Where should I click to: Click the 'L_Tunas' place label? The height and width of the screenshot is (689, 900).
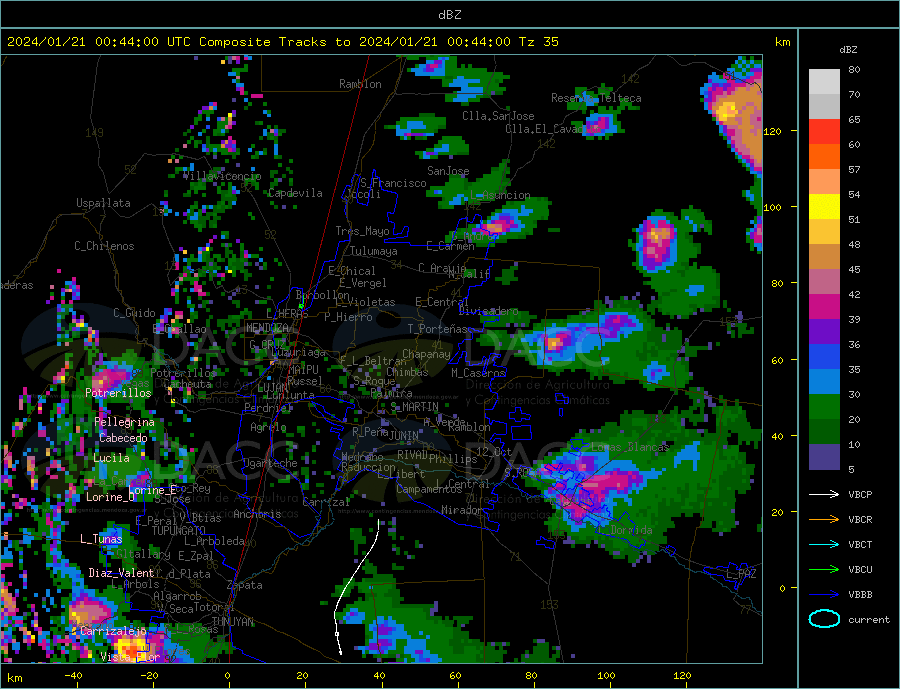pos(101,539)
